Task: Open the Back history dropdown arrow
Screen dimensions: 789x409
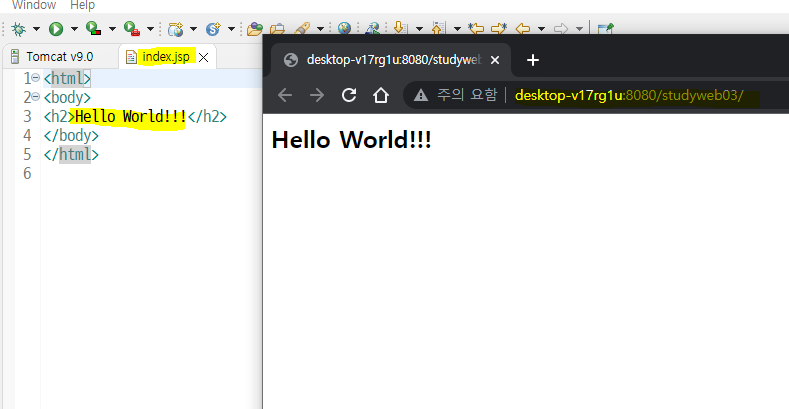Action: [541, 29]
